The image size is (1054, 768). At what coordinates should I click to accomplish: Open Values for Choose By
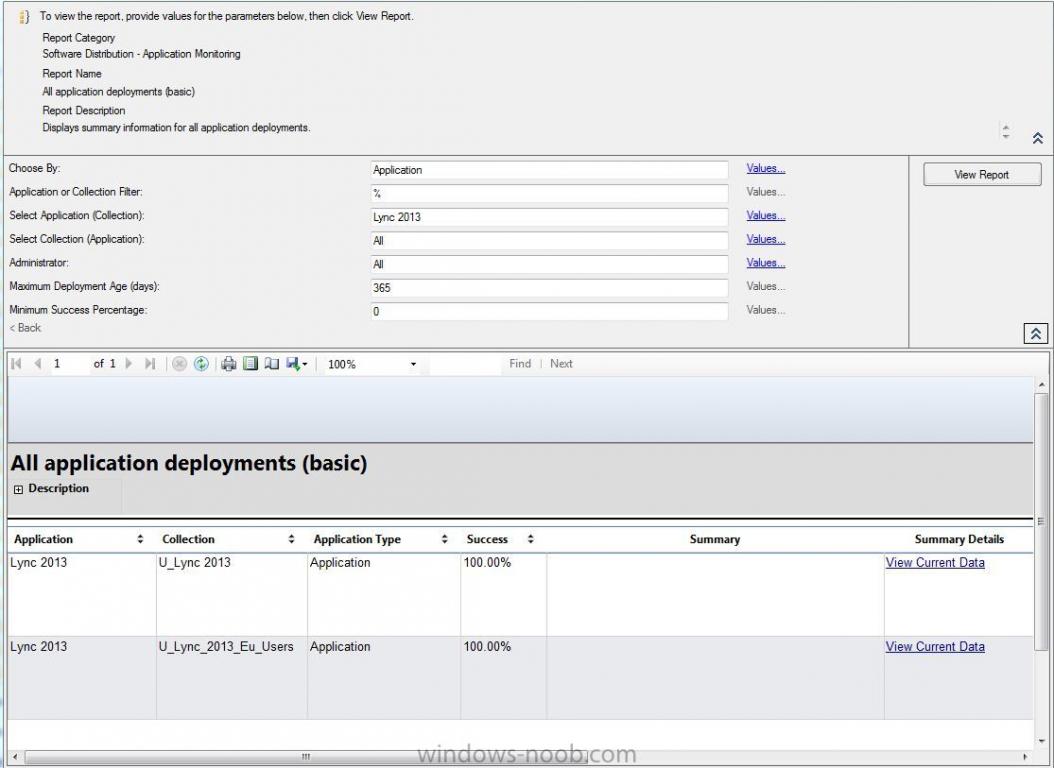766,169
